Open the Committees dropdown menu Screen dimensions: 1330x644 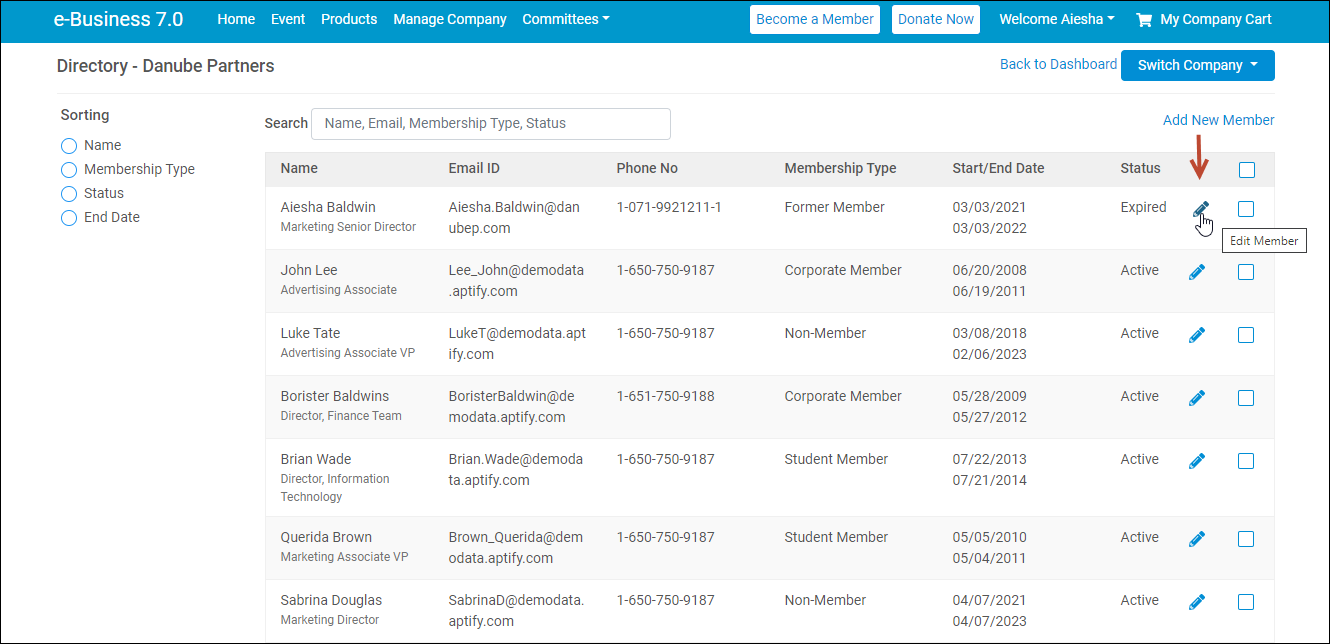pos(566,19)
